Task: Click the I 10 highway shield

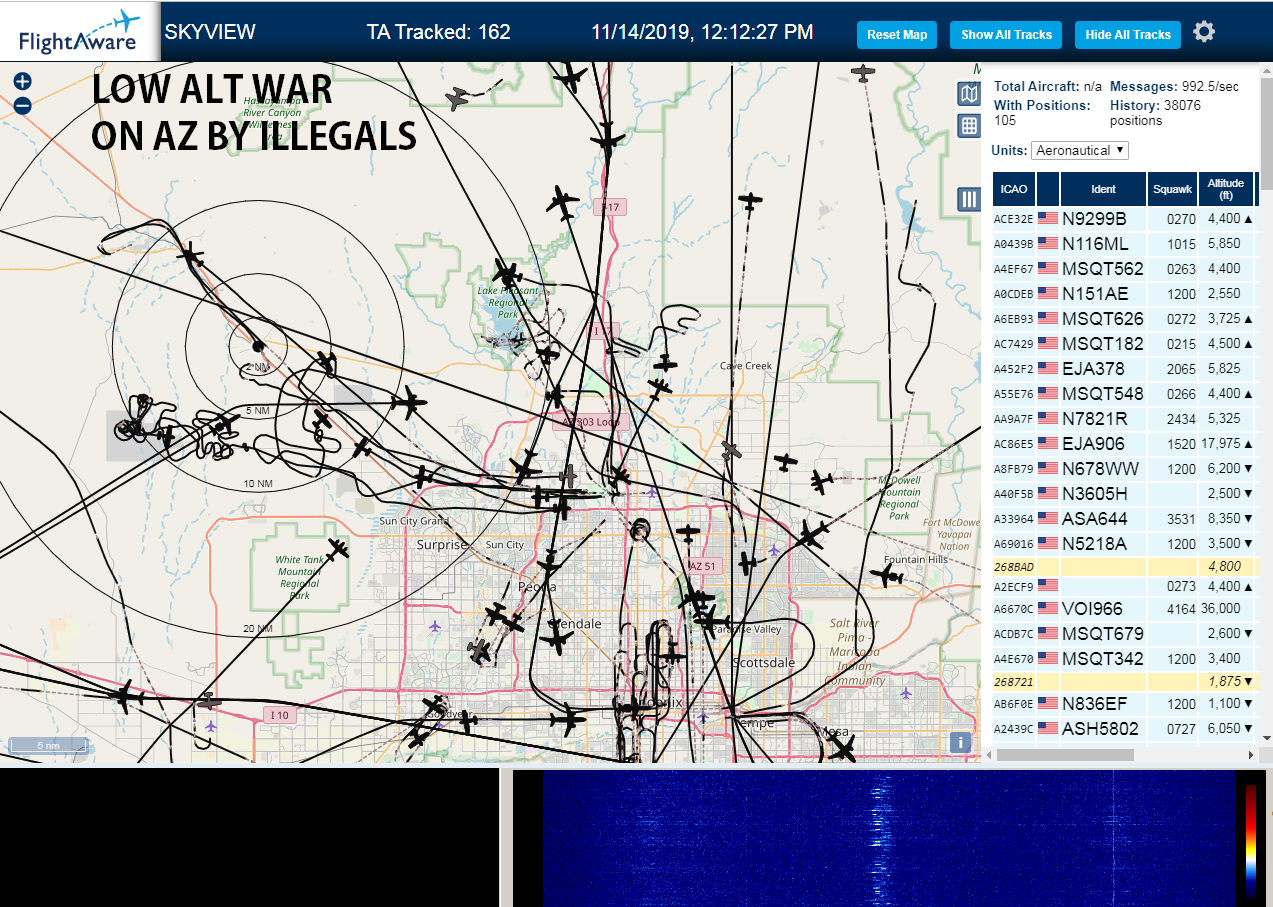Action: click(x=278, y=715)
